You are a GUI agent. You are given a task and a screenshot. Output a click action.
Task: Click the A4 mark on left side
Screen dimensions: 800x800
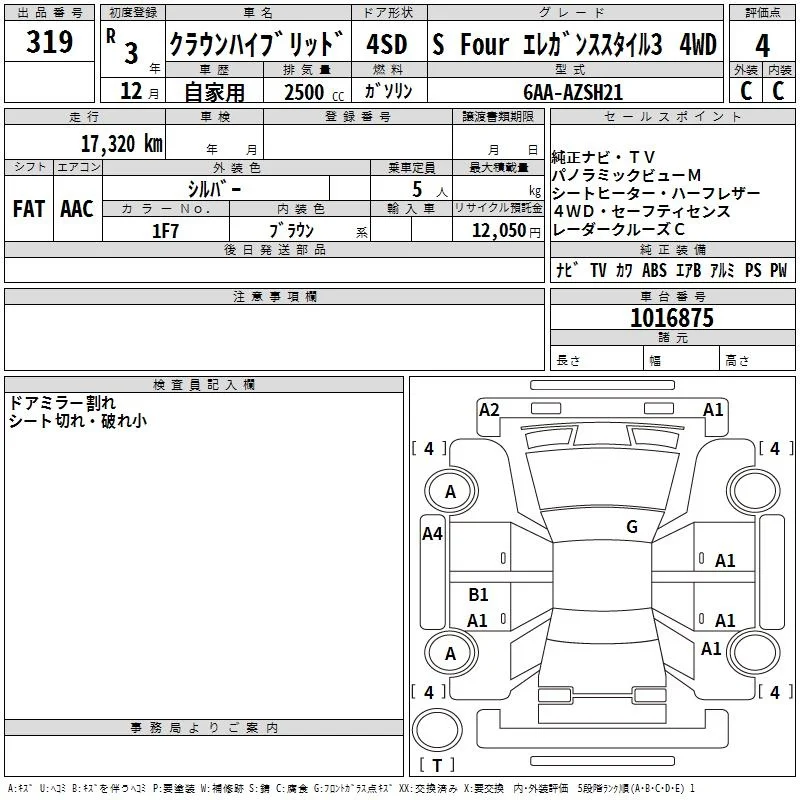[x=432, y=534]
